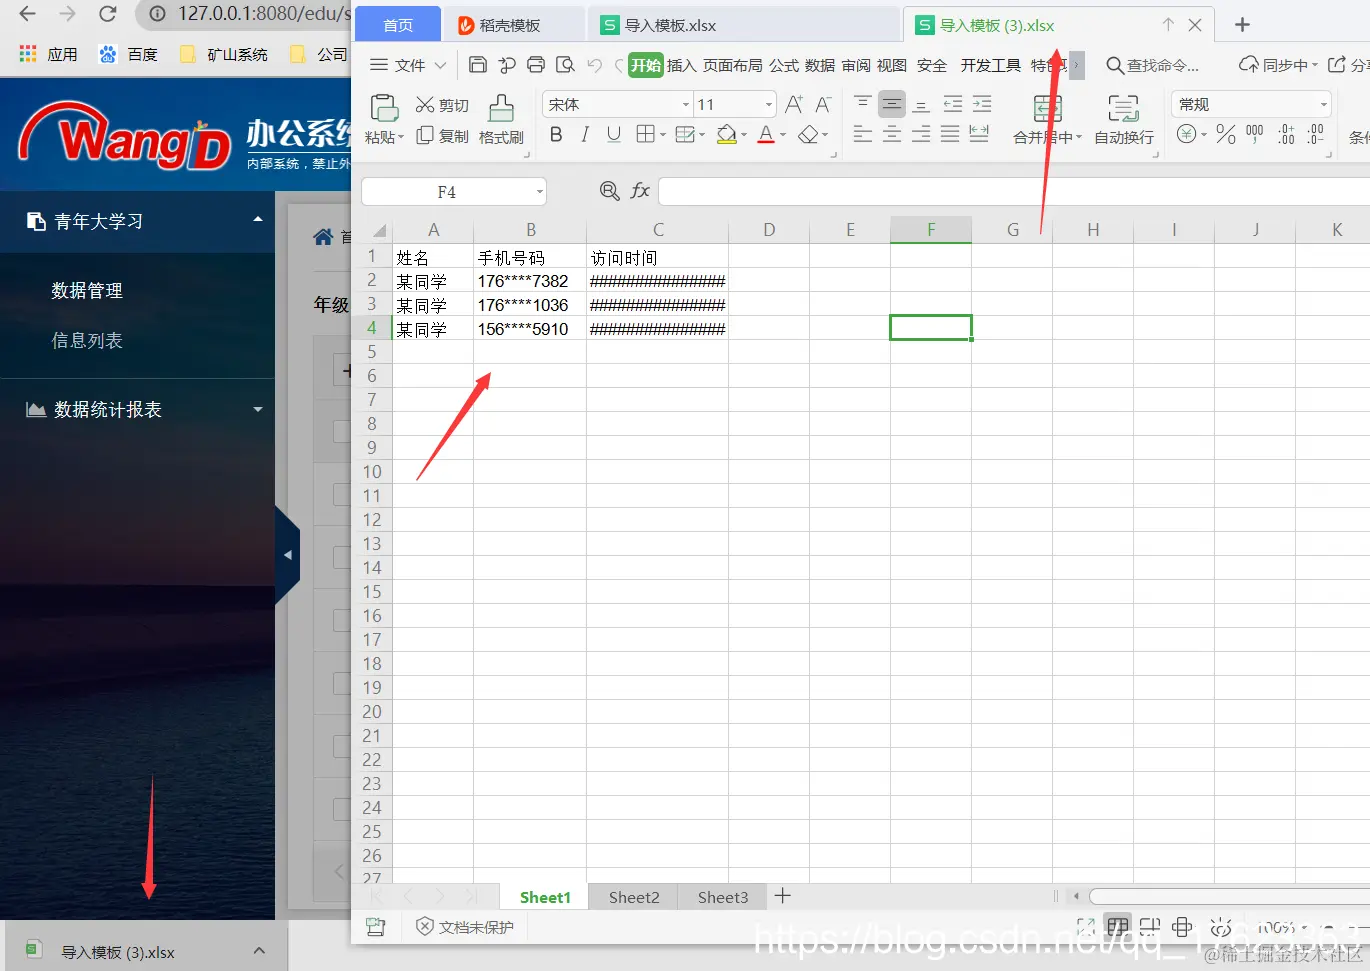
Task: Open the Merge and Center dropdown arrow
Action: click(x=1079, y=138)
